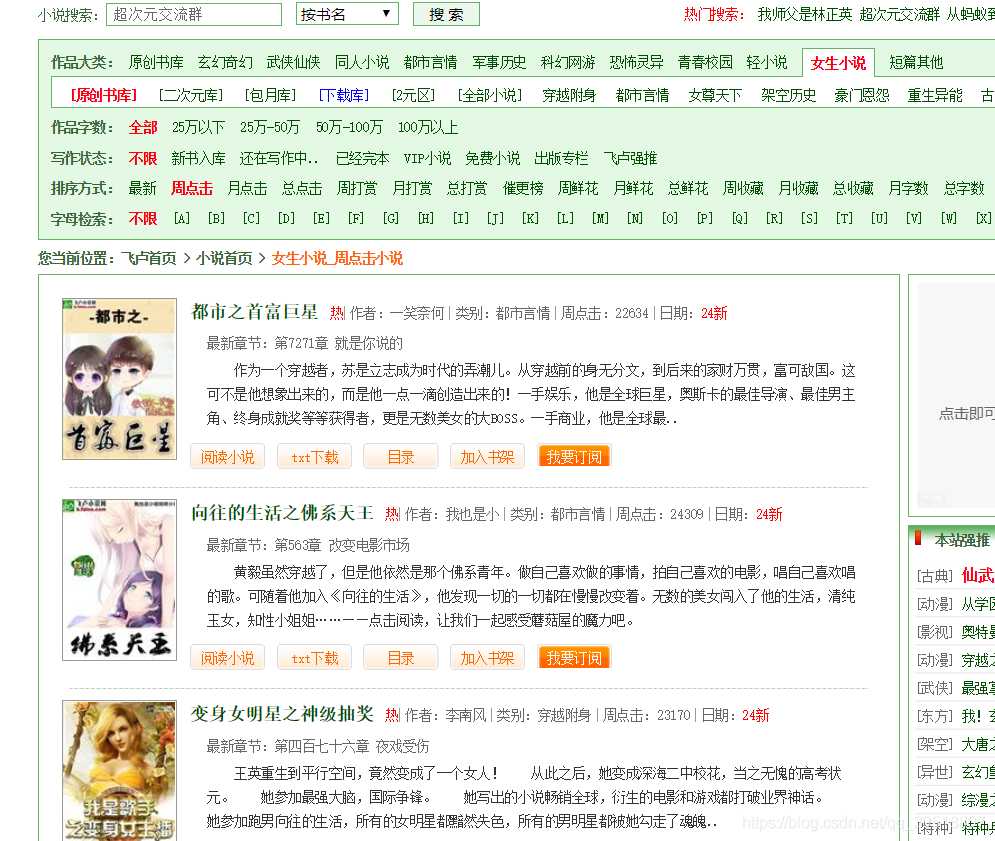995x841 pixels.
Task: Click 加入书架 for 佛系天王
Action: click(487, 658)
